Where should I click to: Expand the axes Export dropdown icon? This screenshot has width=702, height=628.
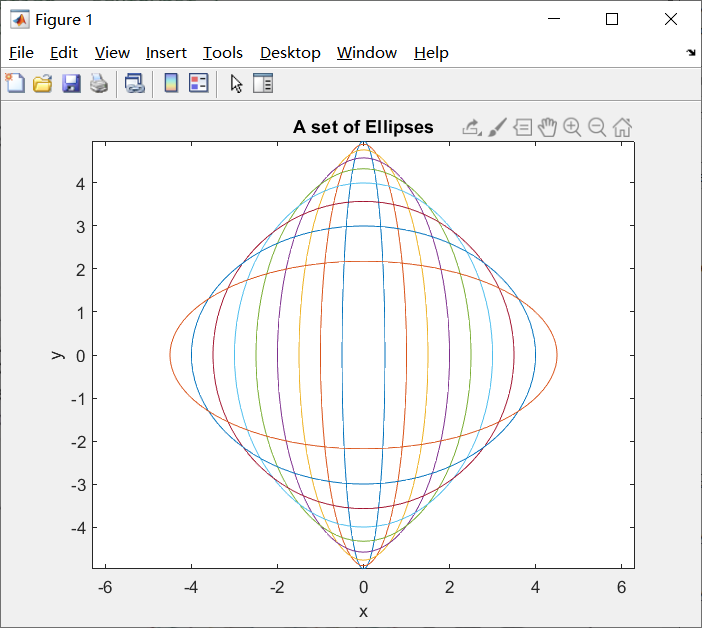point(472,128)
